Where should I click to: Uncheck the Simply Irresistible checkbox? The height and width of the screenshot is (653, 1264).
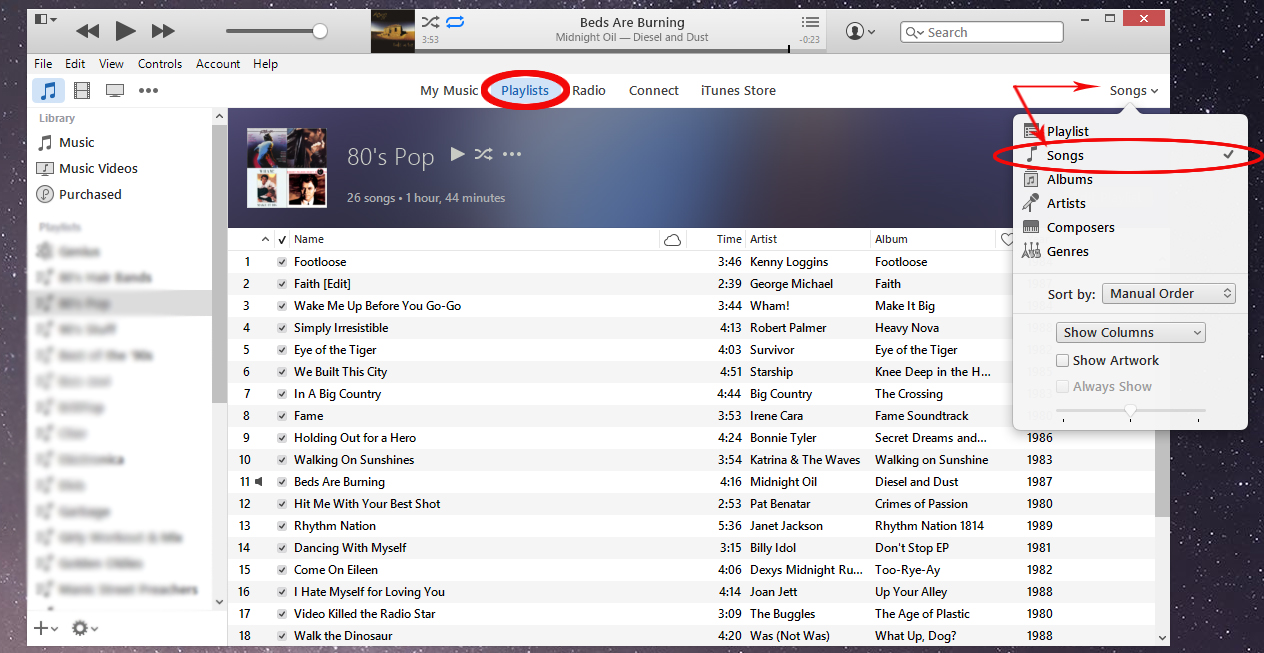pos(282,328)
